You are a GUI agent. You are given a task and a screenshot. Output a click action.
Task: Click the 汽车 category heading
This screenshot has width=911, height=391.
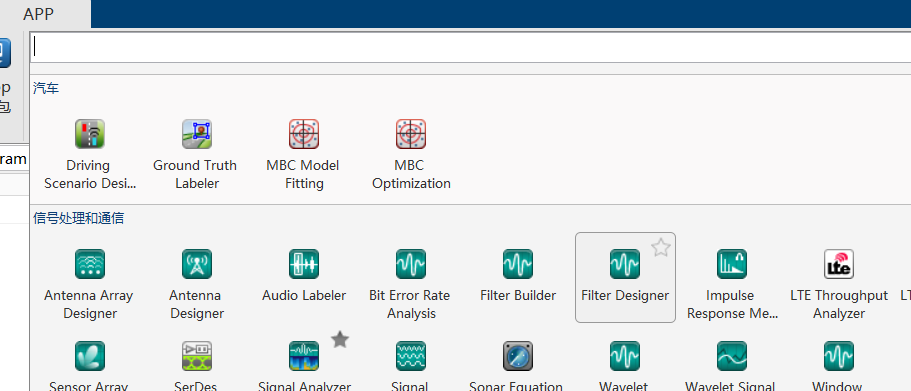[x=46, y=88]
